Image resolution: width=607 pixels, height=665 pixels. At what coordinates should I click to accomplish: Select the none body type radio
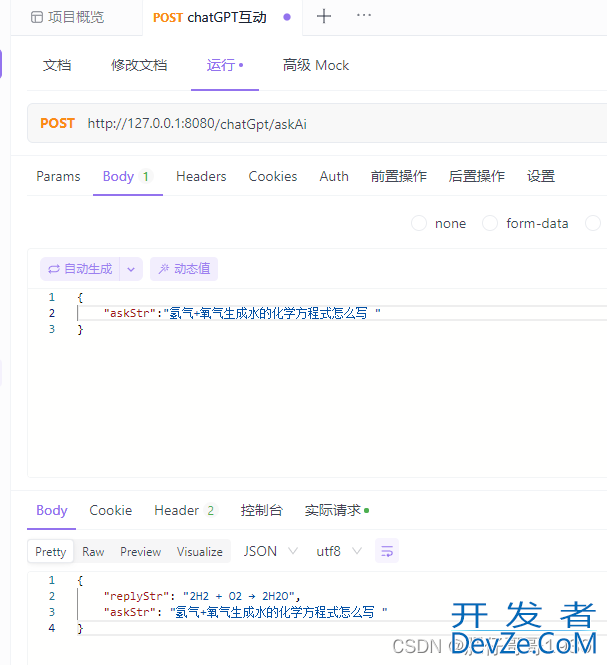419,223
